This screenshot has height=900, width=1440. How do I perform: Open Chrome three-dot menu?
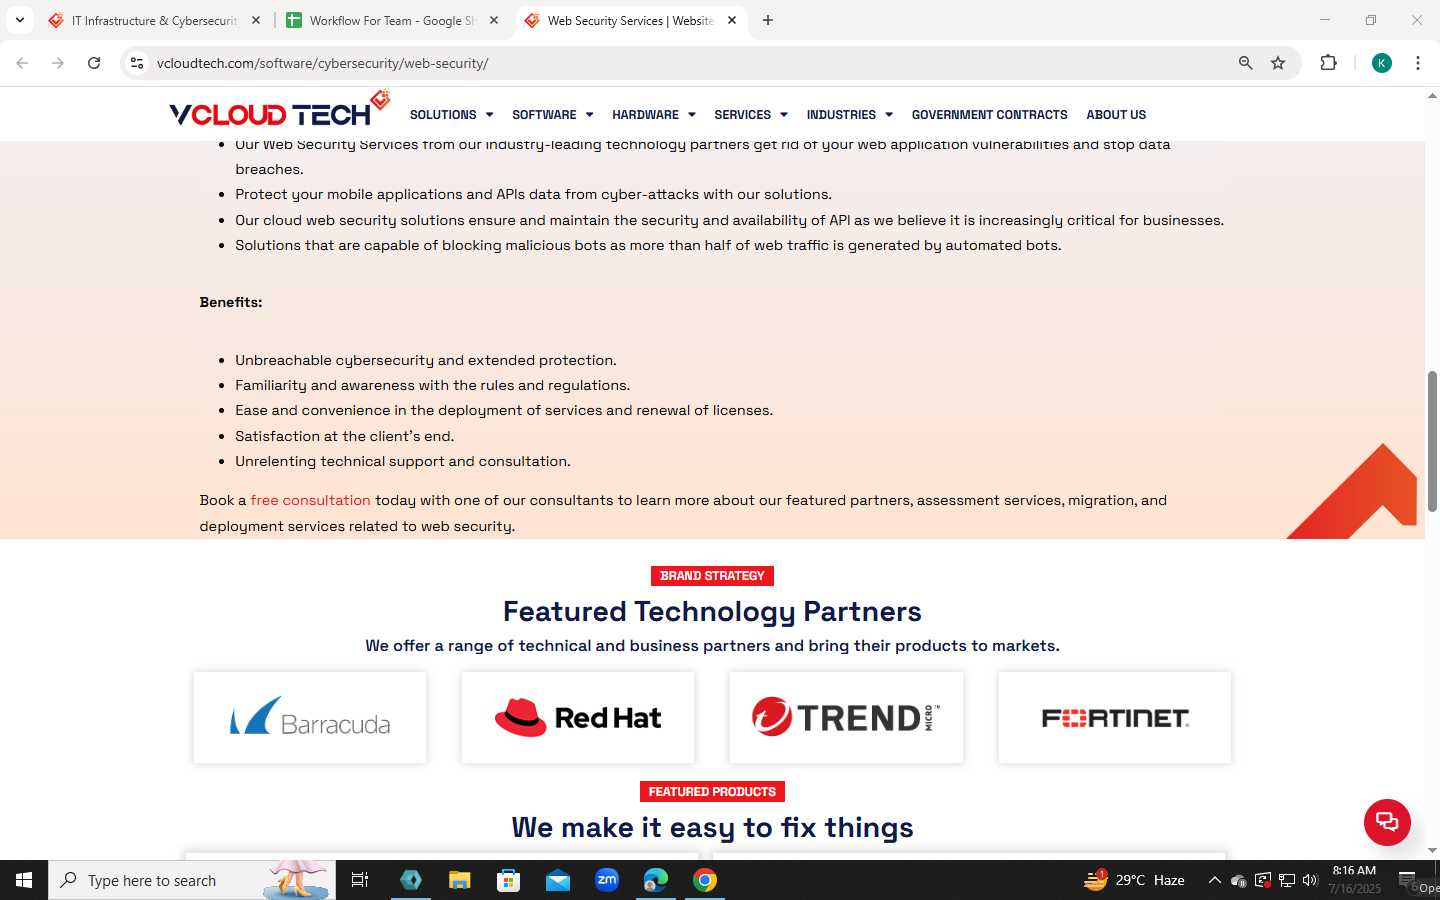[x=1417, y=63]
